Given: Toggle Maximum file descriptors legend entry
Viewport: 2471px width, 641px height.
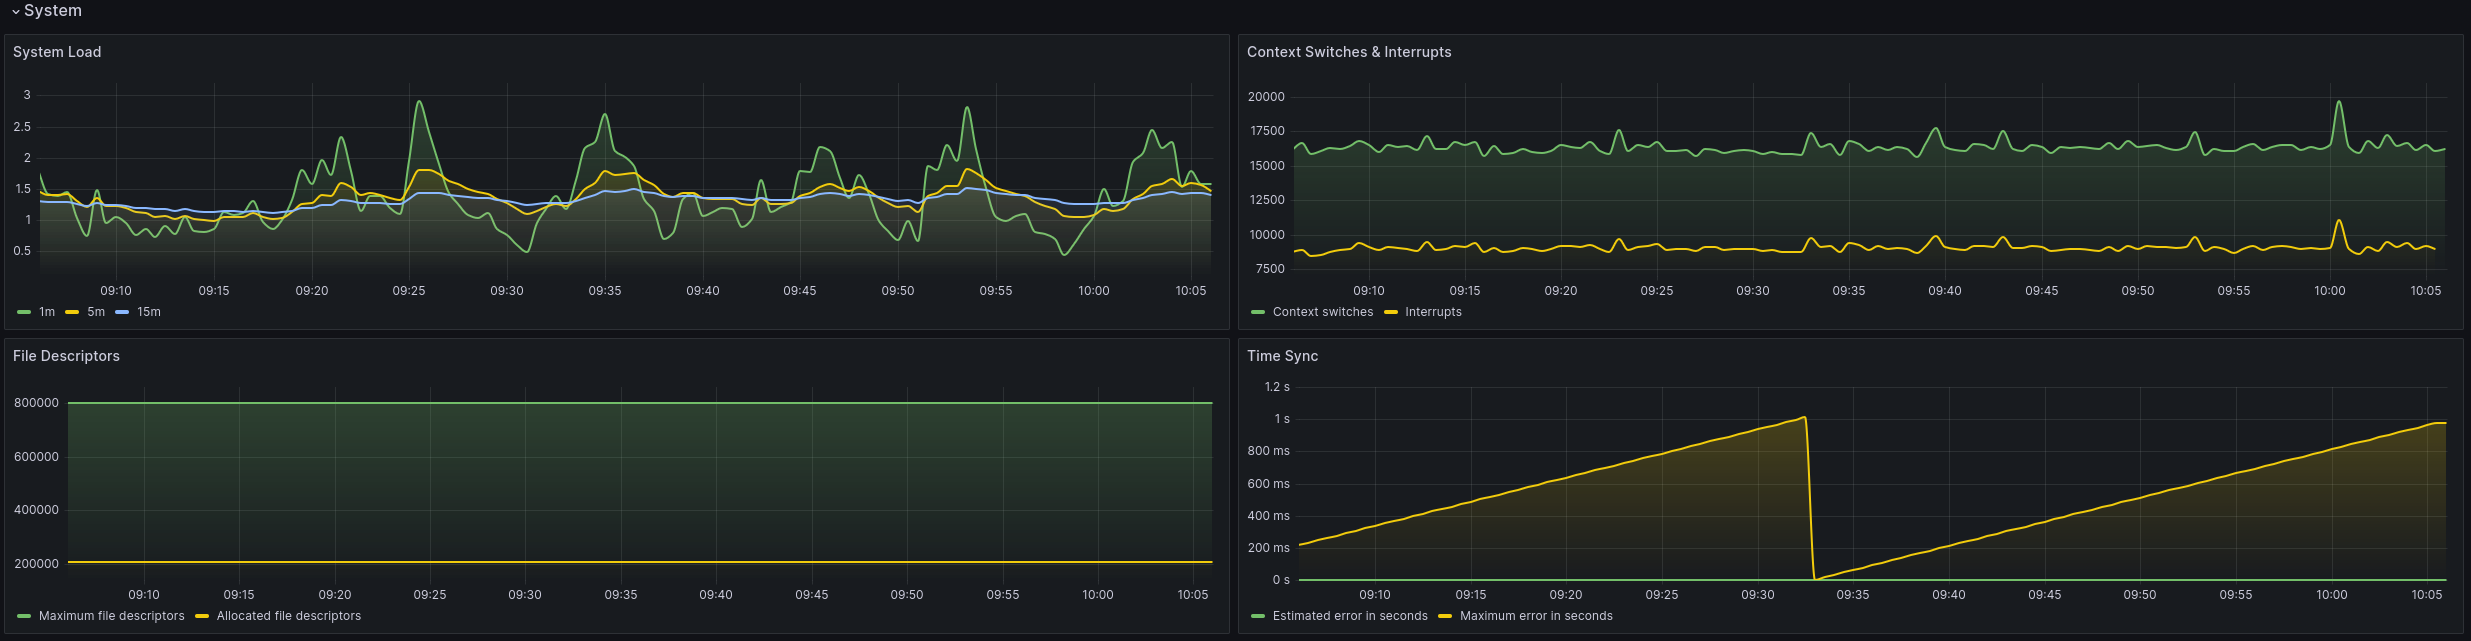Looking at the screenshot, I should click(x=111, y=616).
